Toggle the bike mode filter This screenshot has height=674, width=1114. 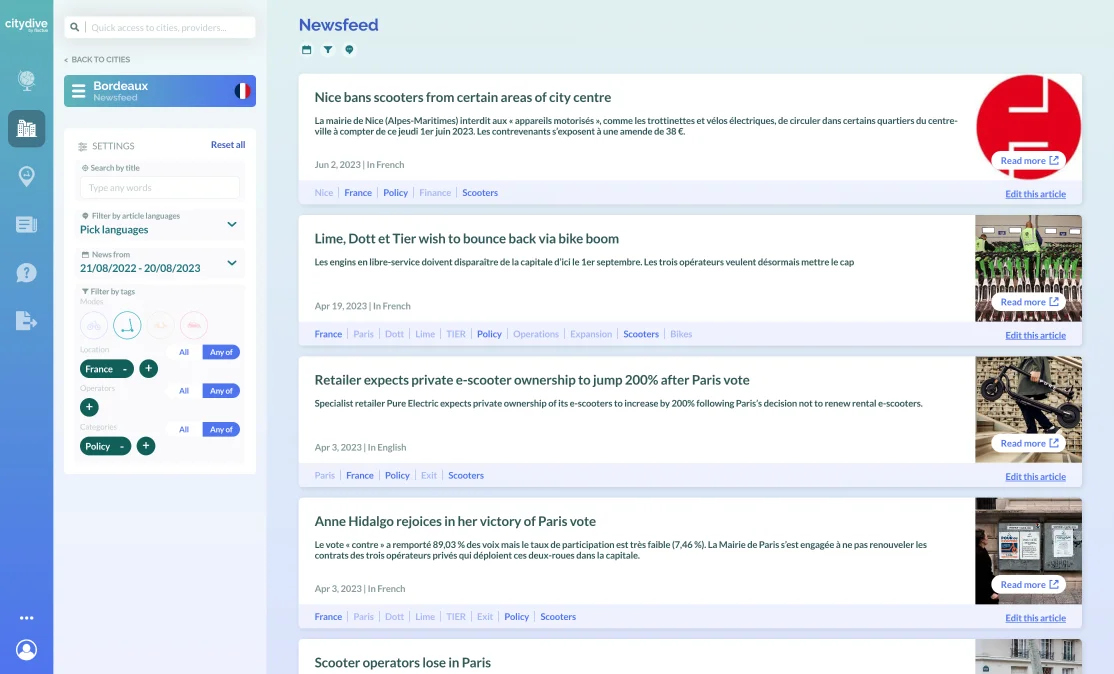(x=94, y=325)
